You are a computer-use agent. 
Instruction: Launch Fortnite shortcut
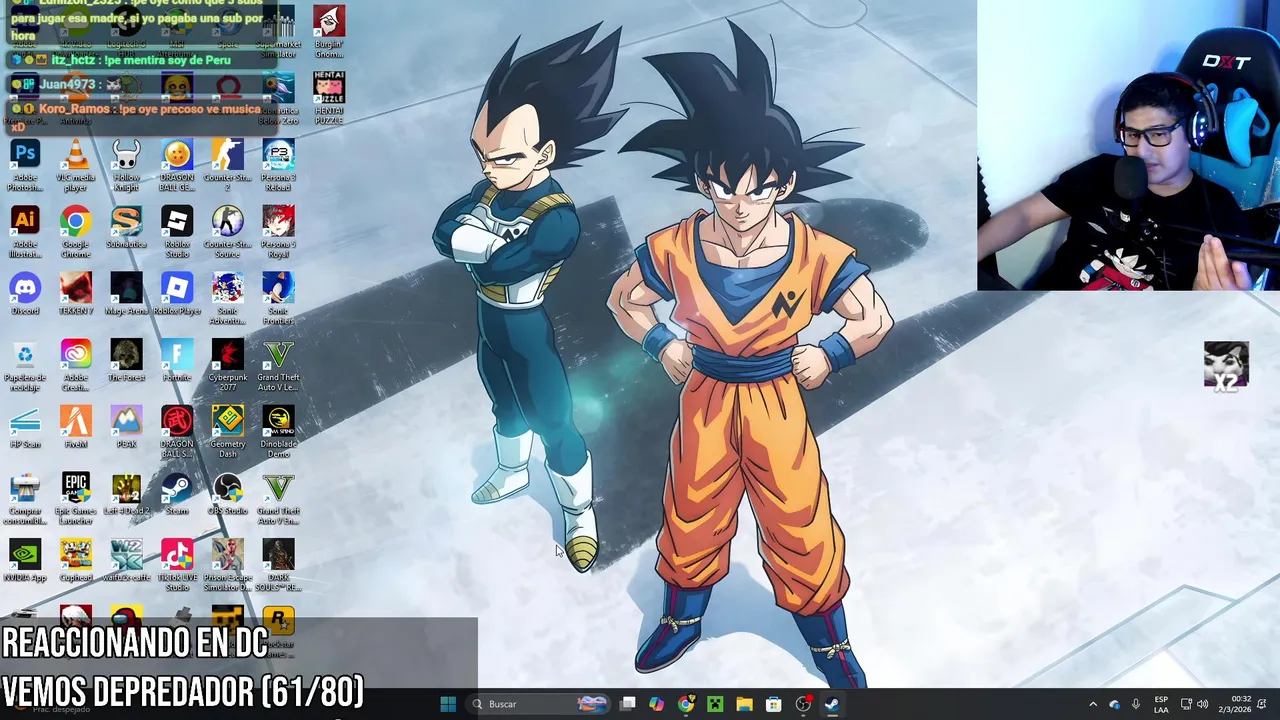177,361
